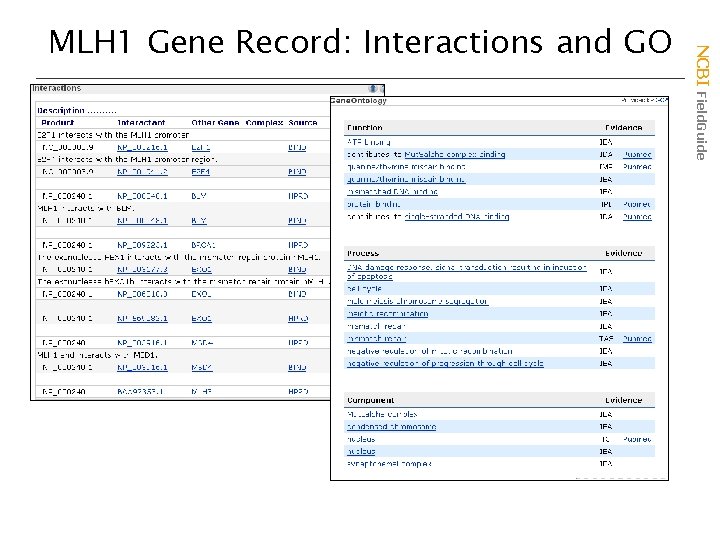
Task: Select the synaptonemal complex component row
Action: [x=499, y=464]
